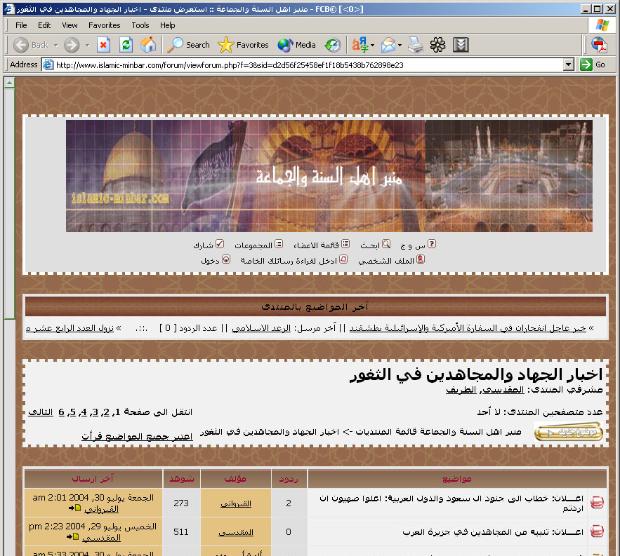
Task: Click the Forward navigation arrow icon
Action: pyautogui.click(x=72, y=45)
